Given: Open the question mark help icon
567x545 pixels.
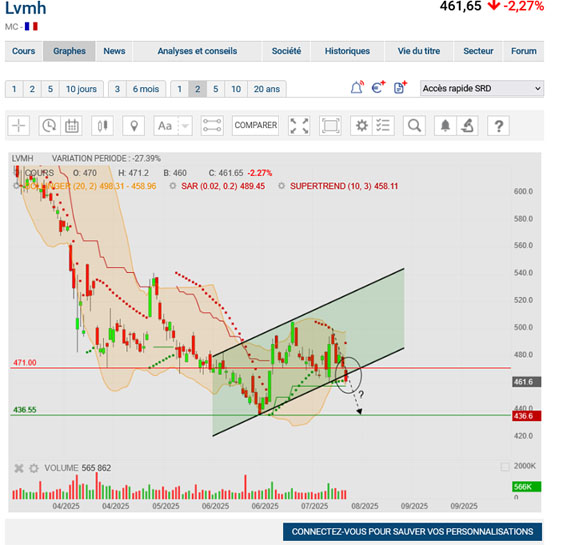Looking at the screenshot, I should pos(499,126).
